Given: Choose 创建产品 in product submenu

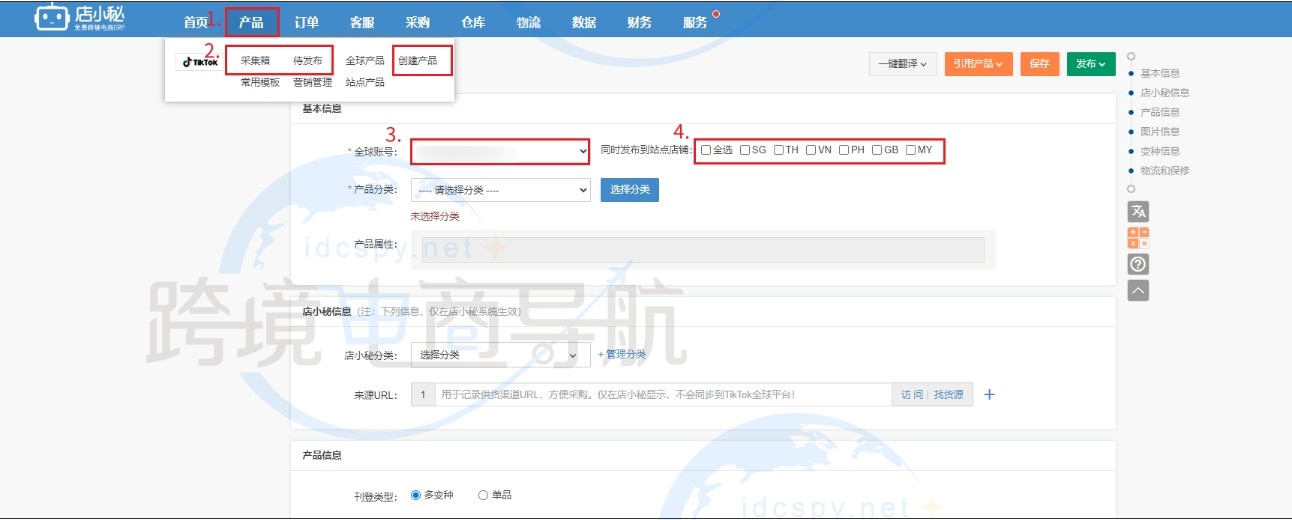Looking at the screenshot, I should (418, 61).
